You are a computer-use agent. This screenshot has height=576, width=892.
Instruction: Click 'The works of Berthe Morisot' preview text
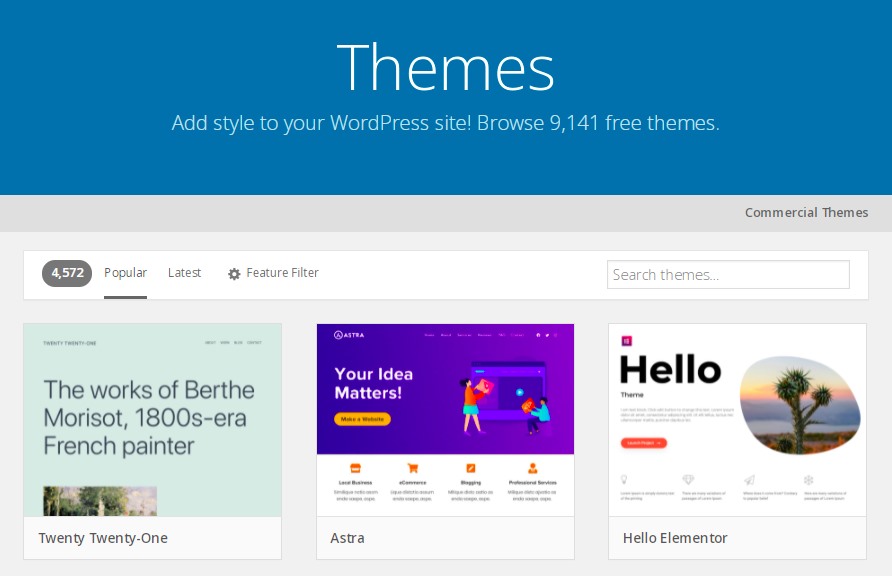pyautogui.click(x=149, y=418)
